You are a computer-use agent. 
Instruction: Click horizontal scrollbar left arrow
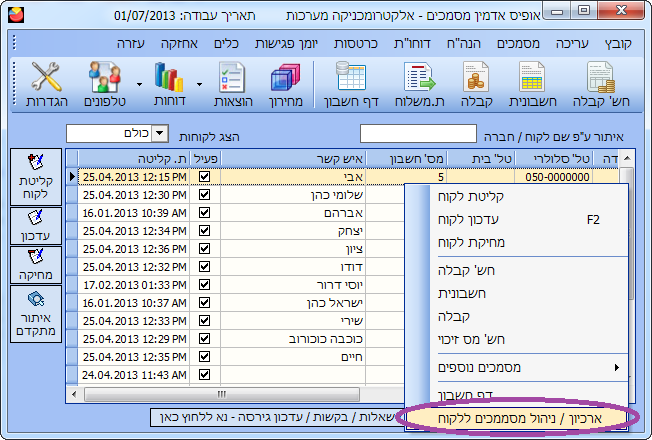(74, 394)
